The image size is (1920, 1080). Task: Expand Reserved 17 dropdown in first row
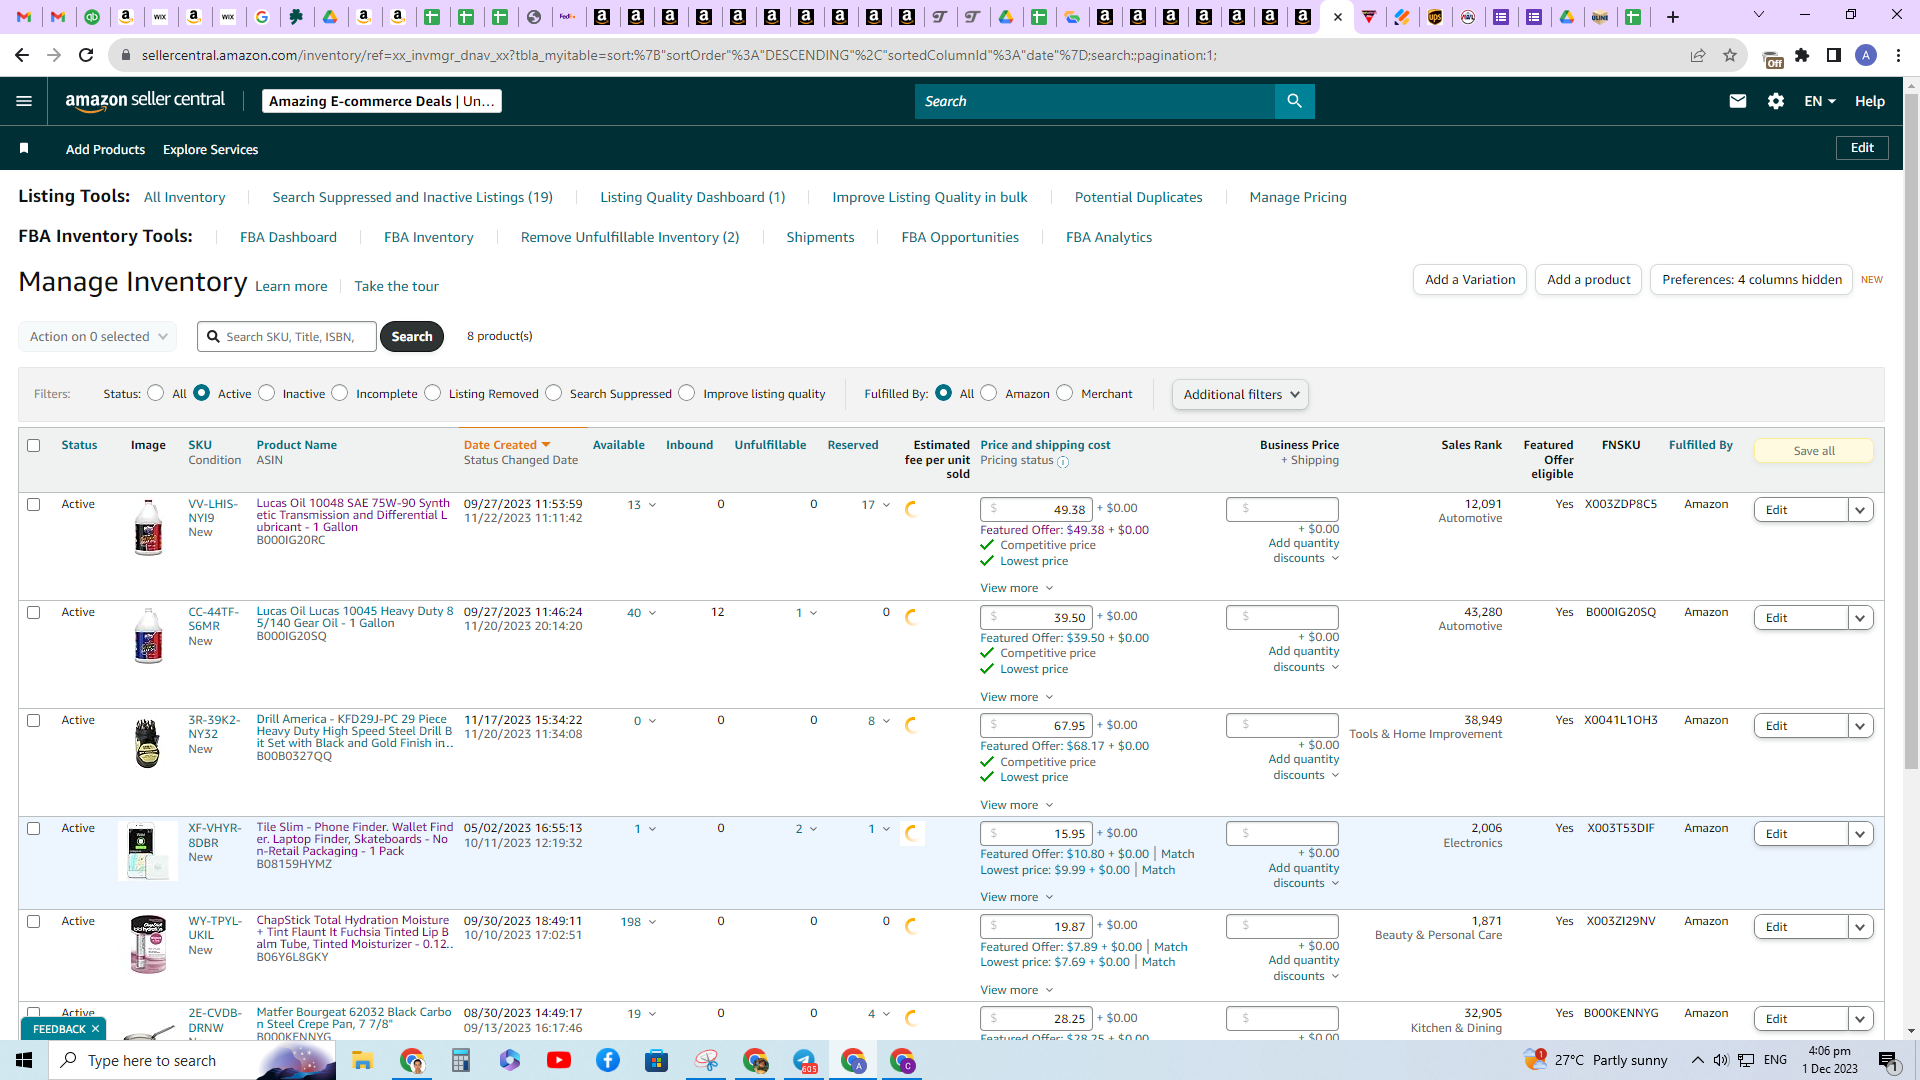pos(875,505)
